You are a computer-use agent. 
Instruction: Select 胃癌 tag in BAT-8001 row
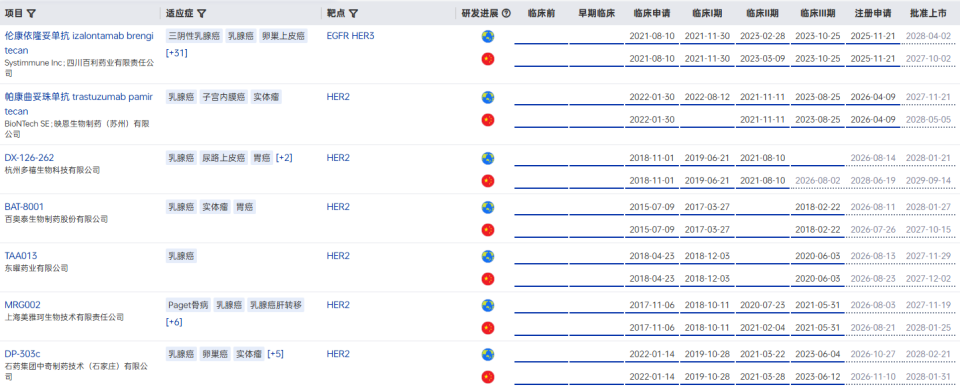(244, 207)
